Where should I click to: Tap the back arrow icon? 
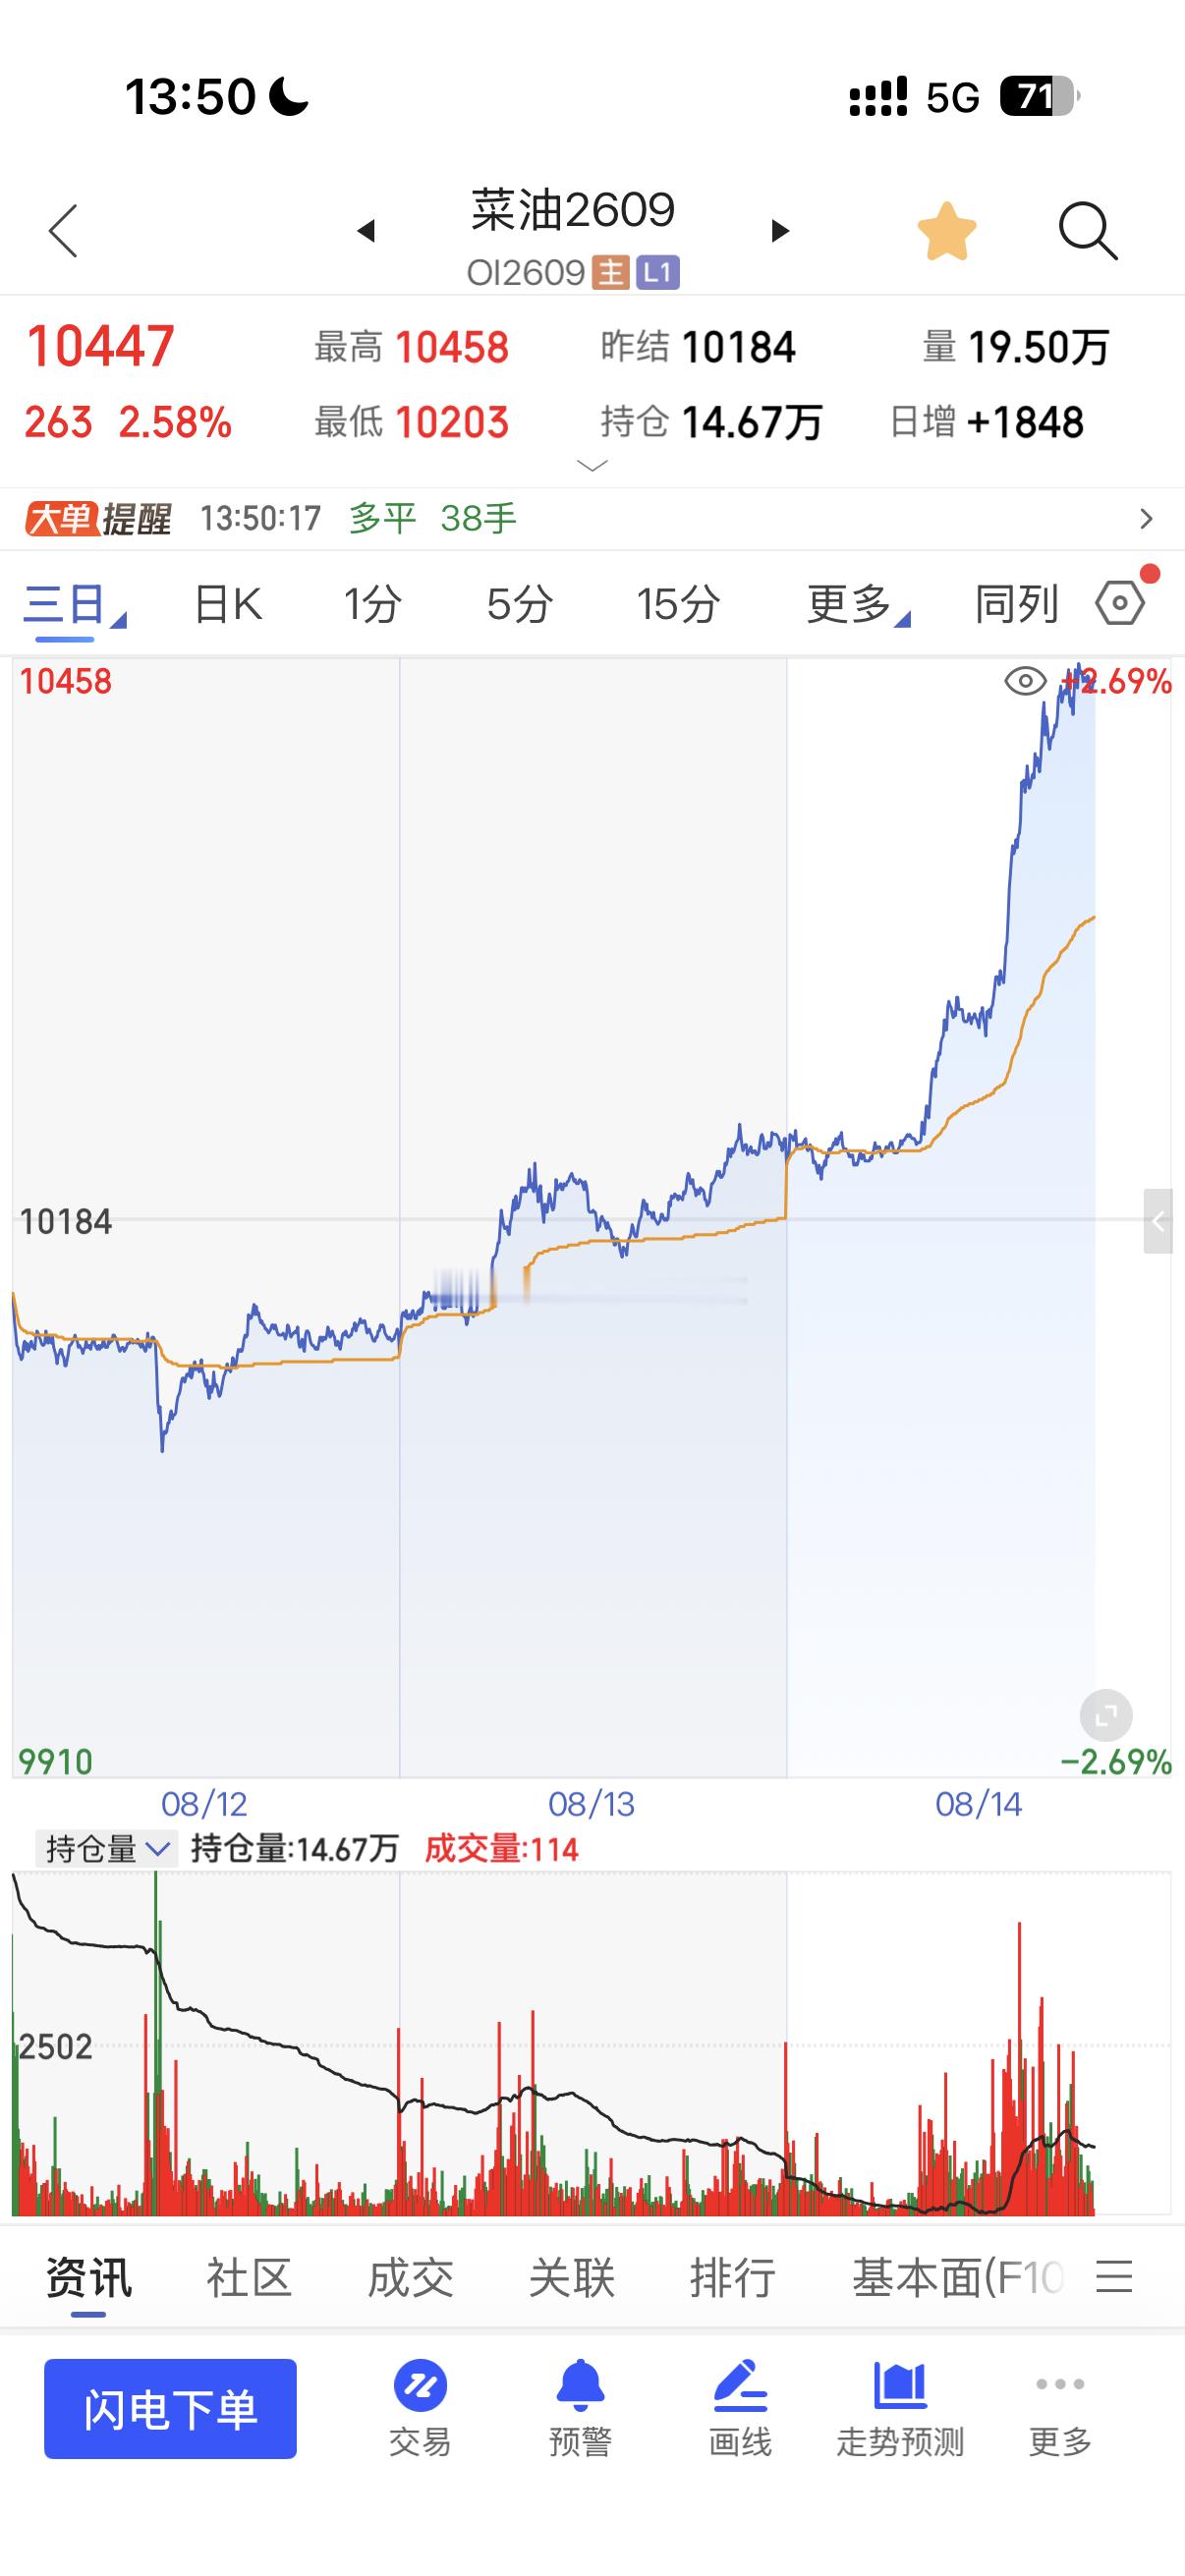coord(63,232)
